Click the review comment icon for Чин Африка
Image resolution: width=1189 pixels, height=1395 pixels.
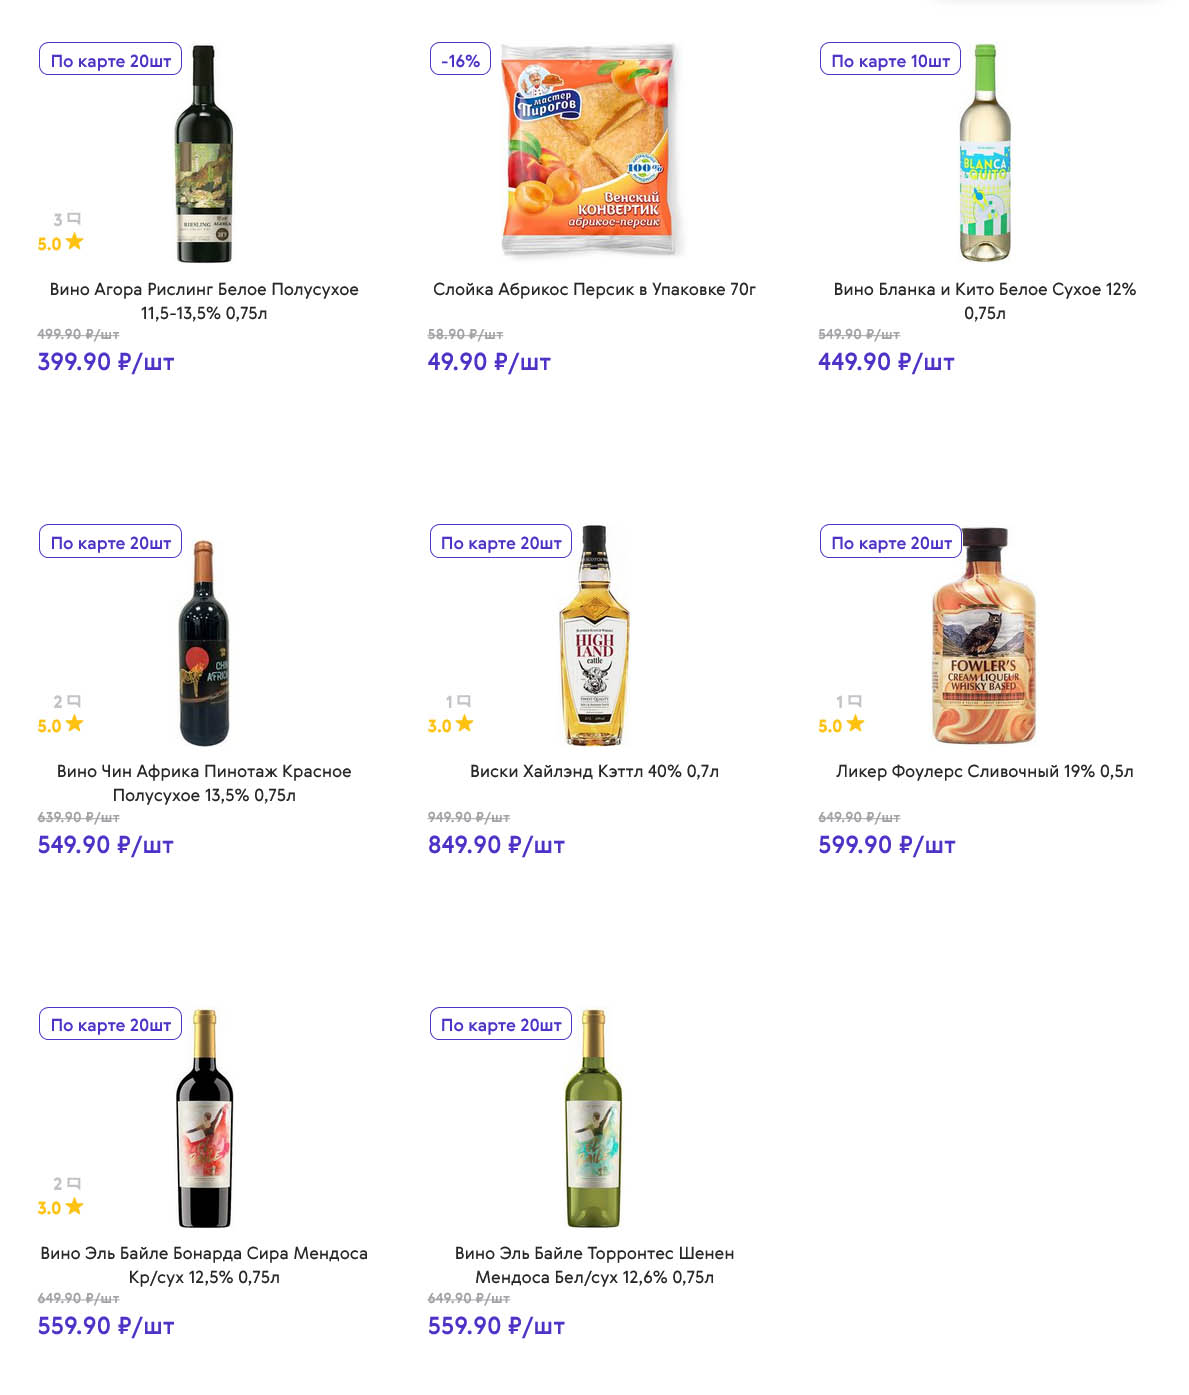click(74, 701)
